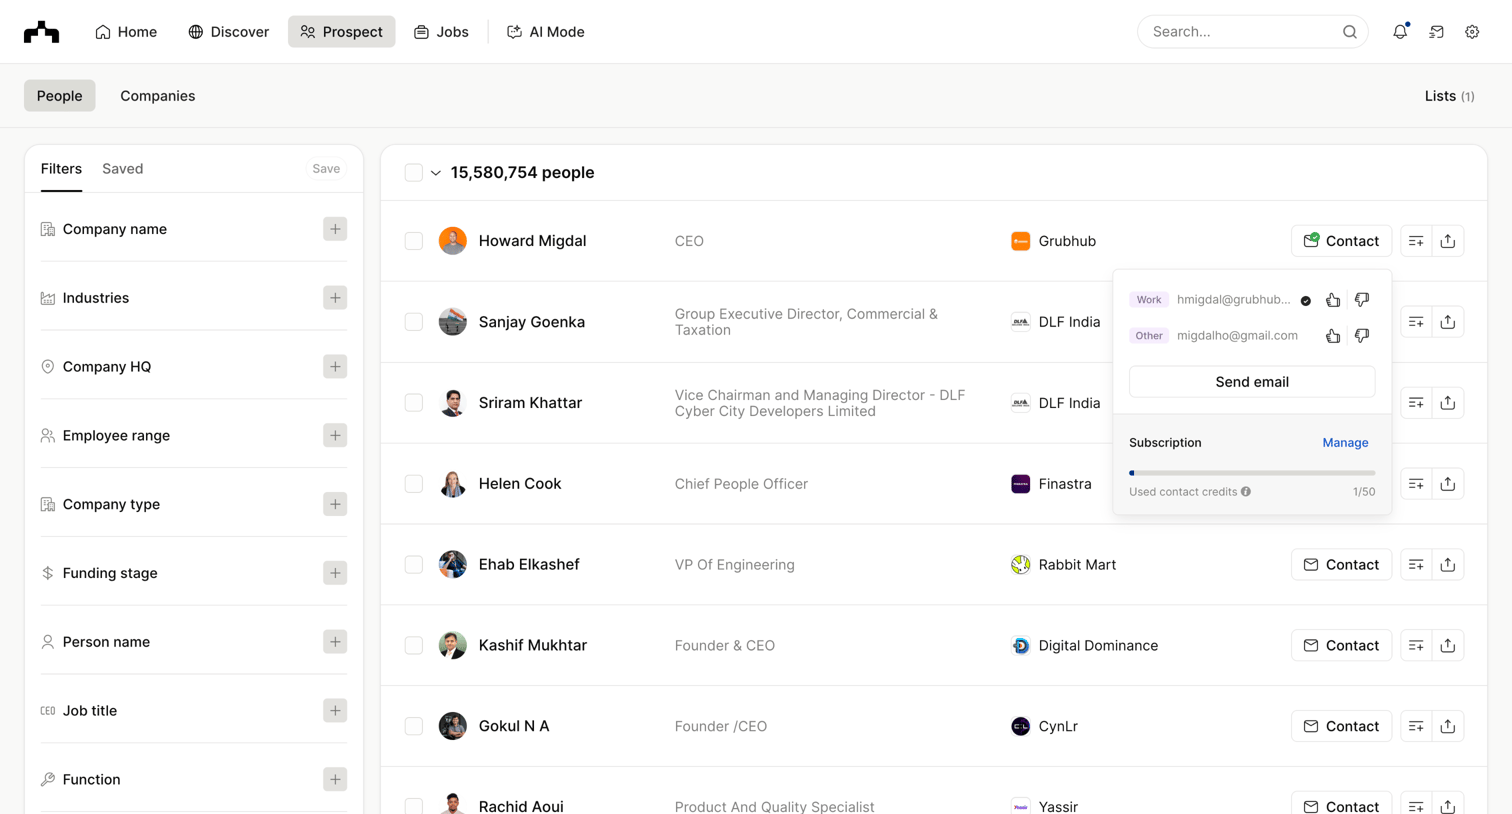Check the Rachid Aoui row checkbox

(x=414, y=806)
